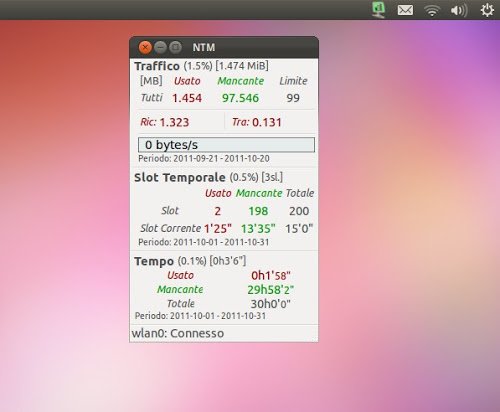Image resolution: width=500 pixels, height=412 pixels.
Task: Select the Ric received traffic value
Action: click(174, 122)
